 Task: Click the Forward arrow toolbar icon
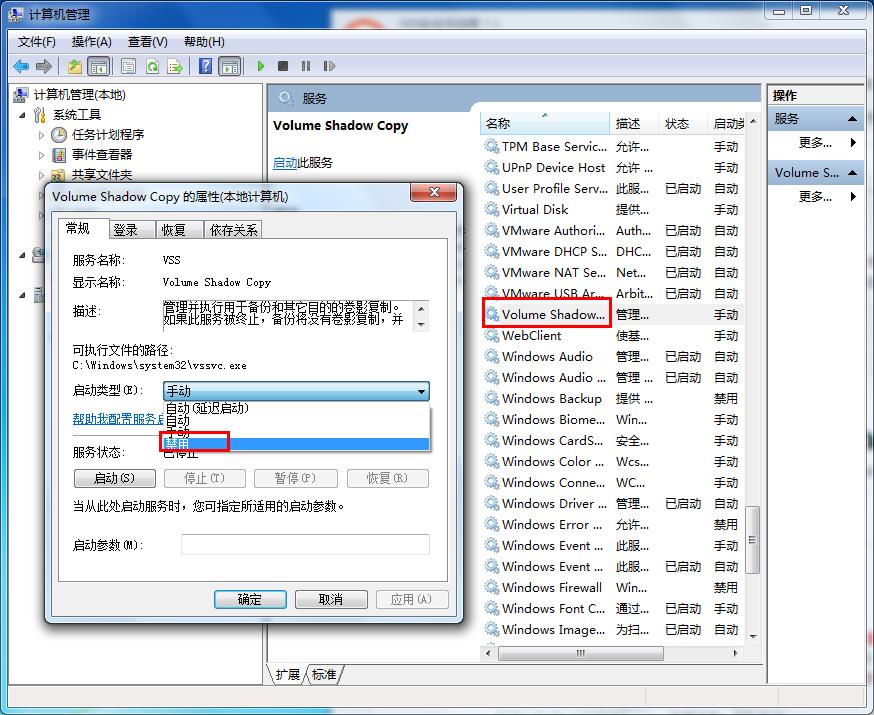pos(44,67)
